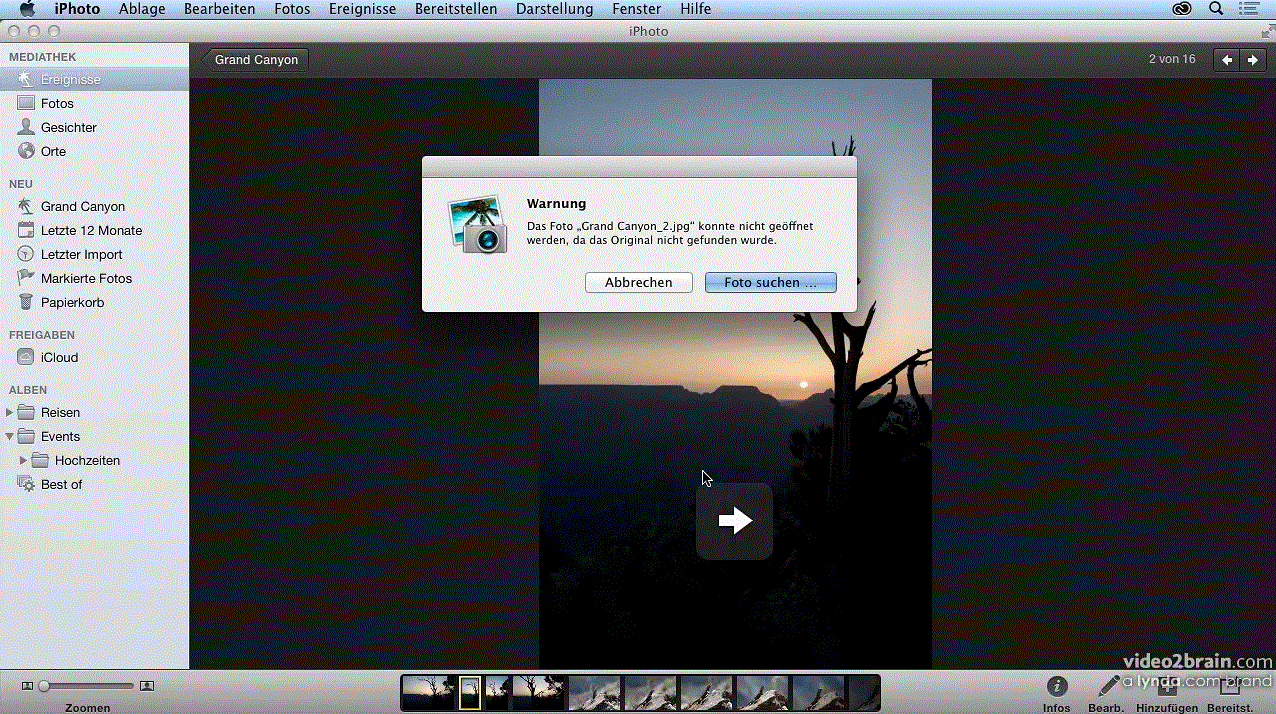This screenshot has width=1276, height=714.
Task: Select Letzter Import
Action: click(x=94, y=254)
